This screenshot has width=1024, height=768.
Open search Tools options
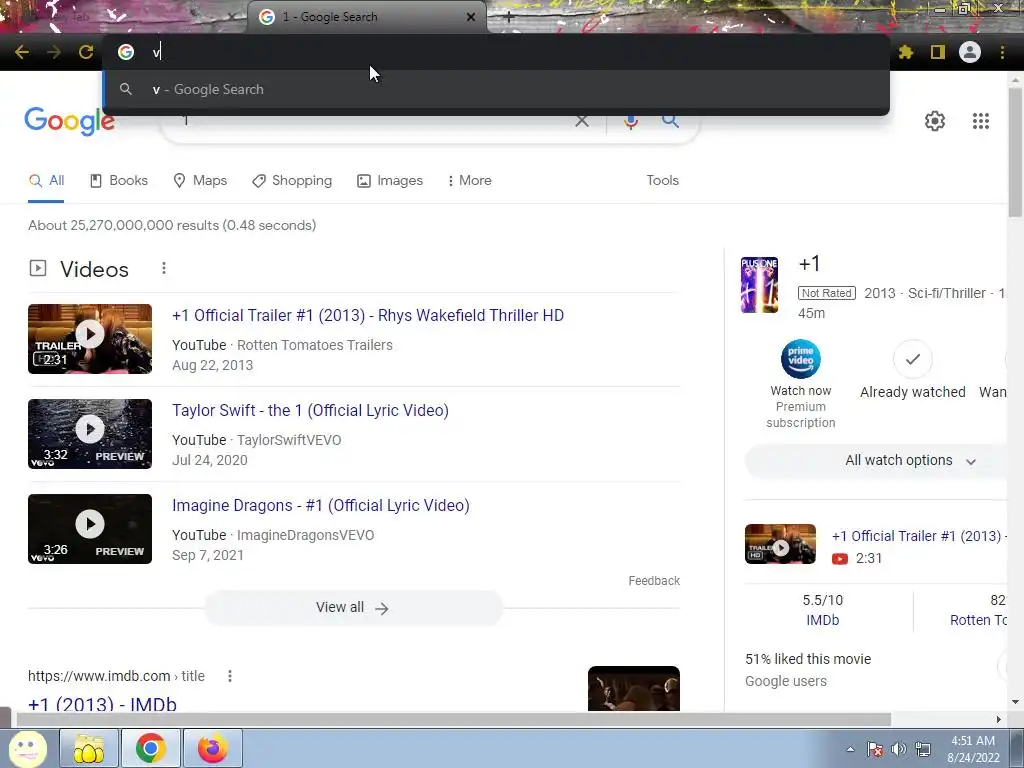[662, 181]
